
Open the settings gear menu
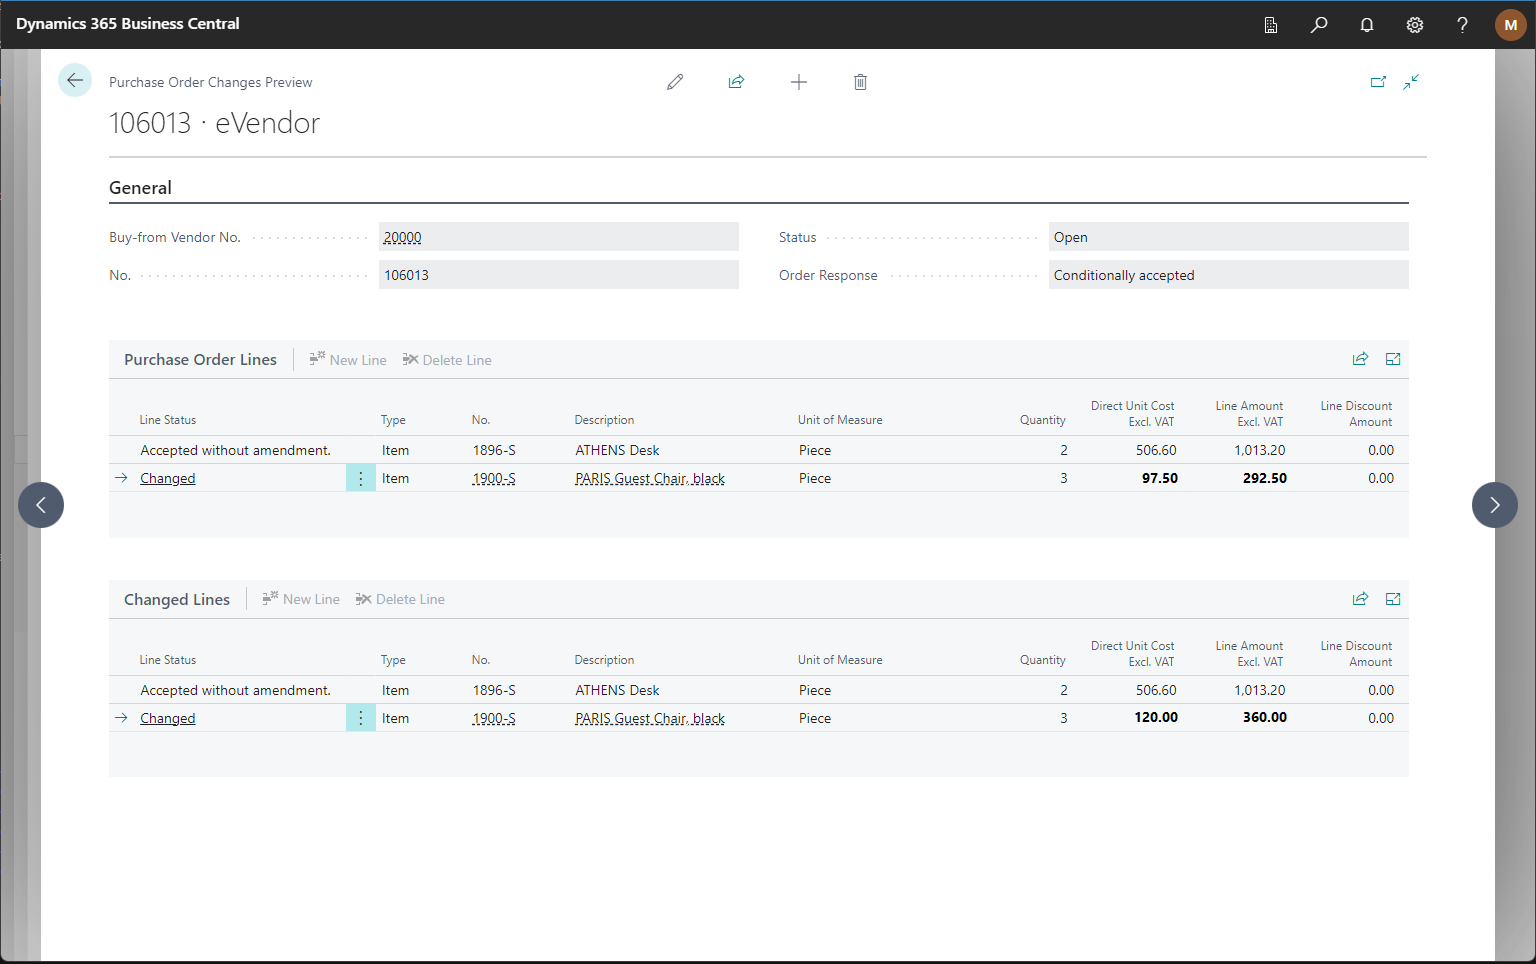(1415, 25)
